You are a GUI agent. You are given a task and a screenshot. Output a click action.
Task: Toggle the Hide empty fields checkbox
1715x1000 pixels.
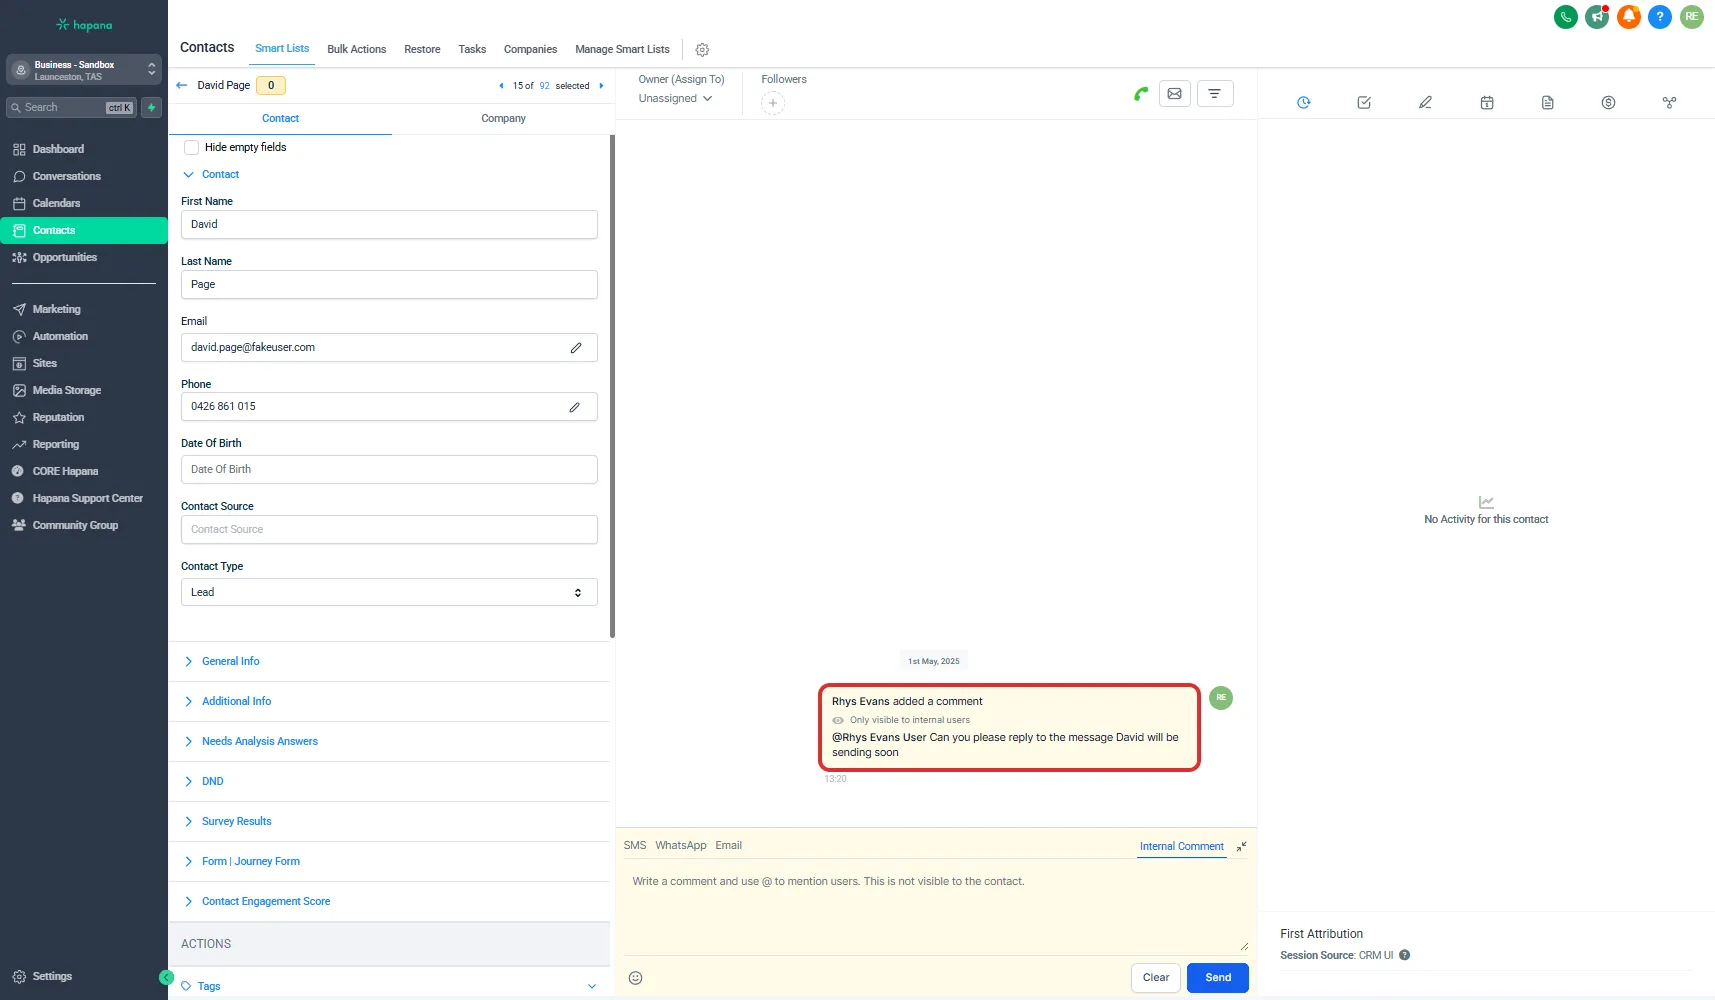191,148
